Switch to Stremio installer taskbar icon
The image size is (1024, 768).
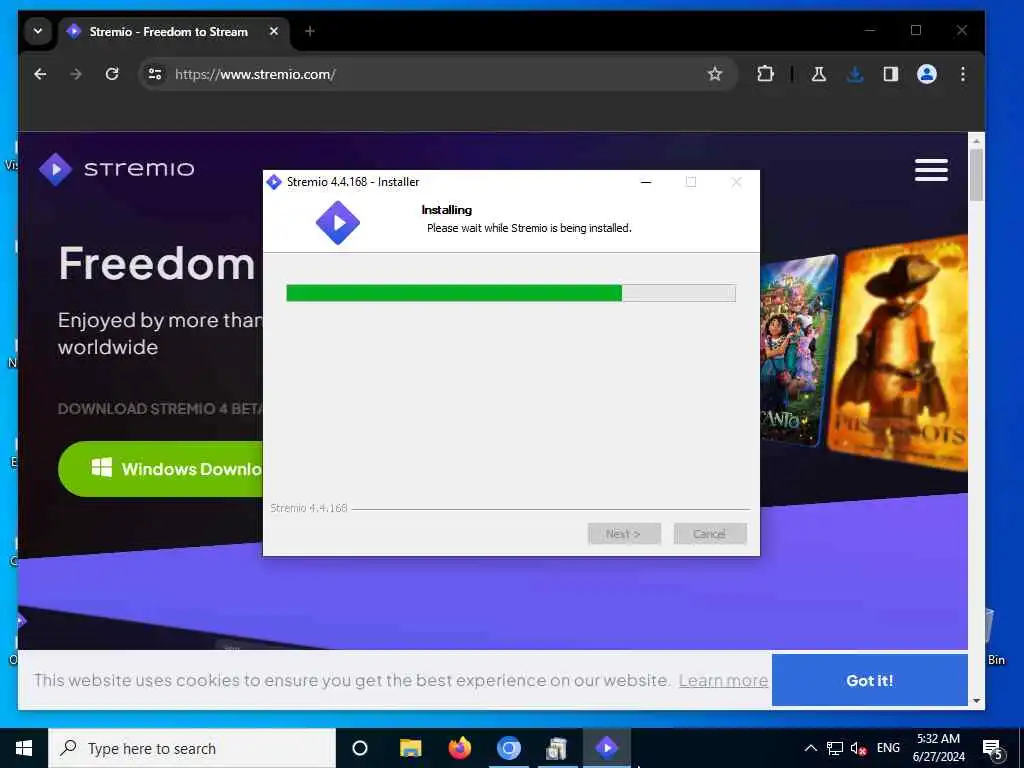coord(607,748)
